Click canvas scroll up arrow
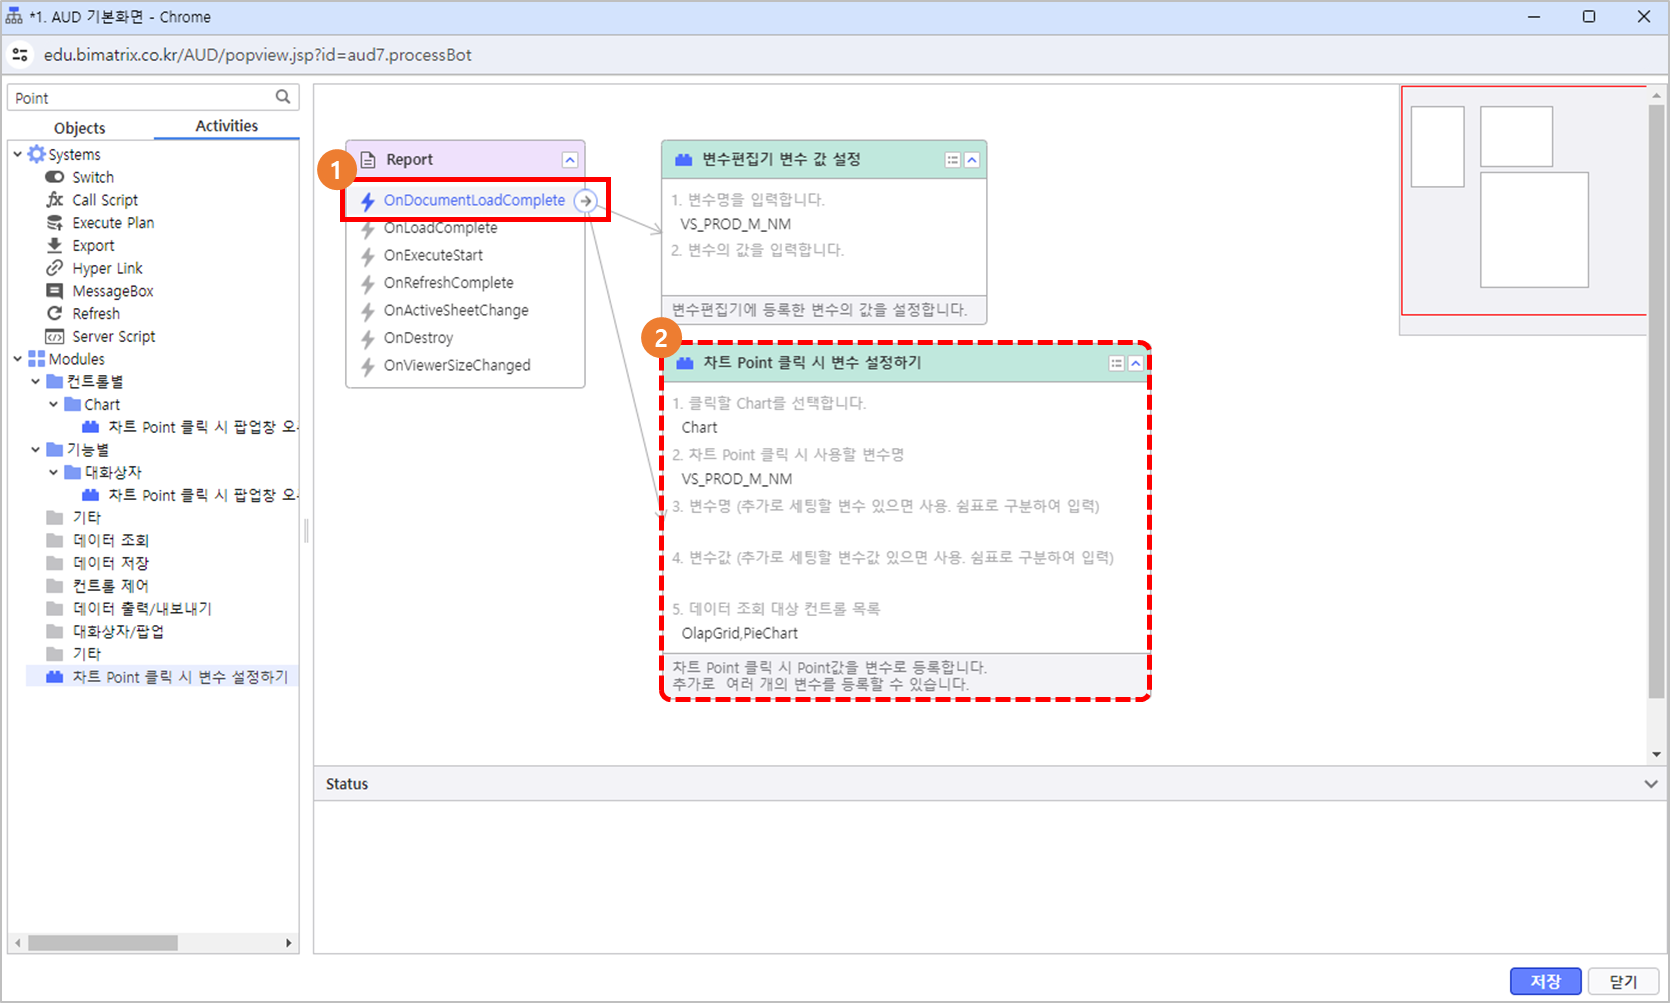The width and height of the screenshot is (1670, 1003). pyautogui.click(x=1657, y=95)
